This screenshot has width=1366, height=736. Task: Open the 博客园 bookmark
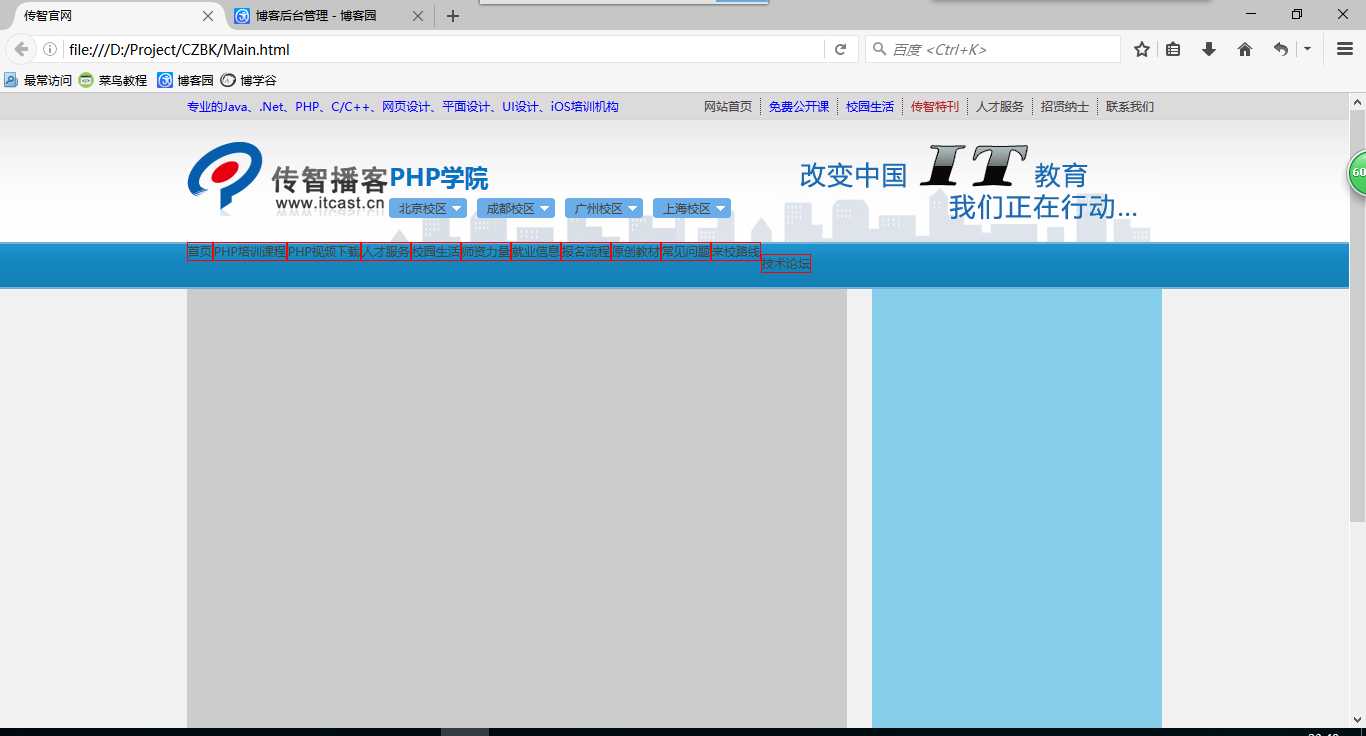186,80
